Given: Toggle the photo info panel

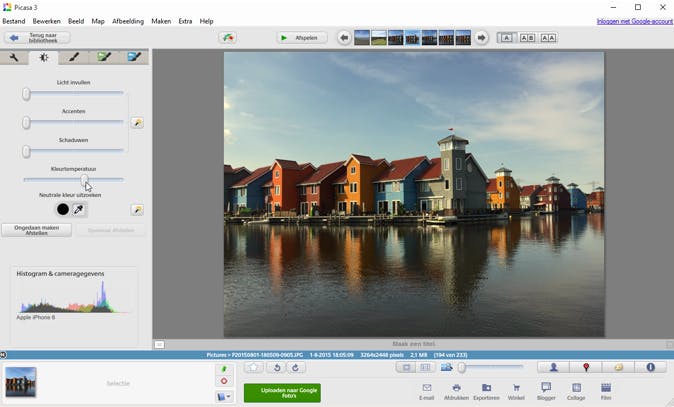Looking at the screenshot, I should point(650,367).
